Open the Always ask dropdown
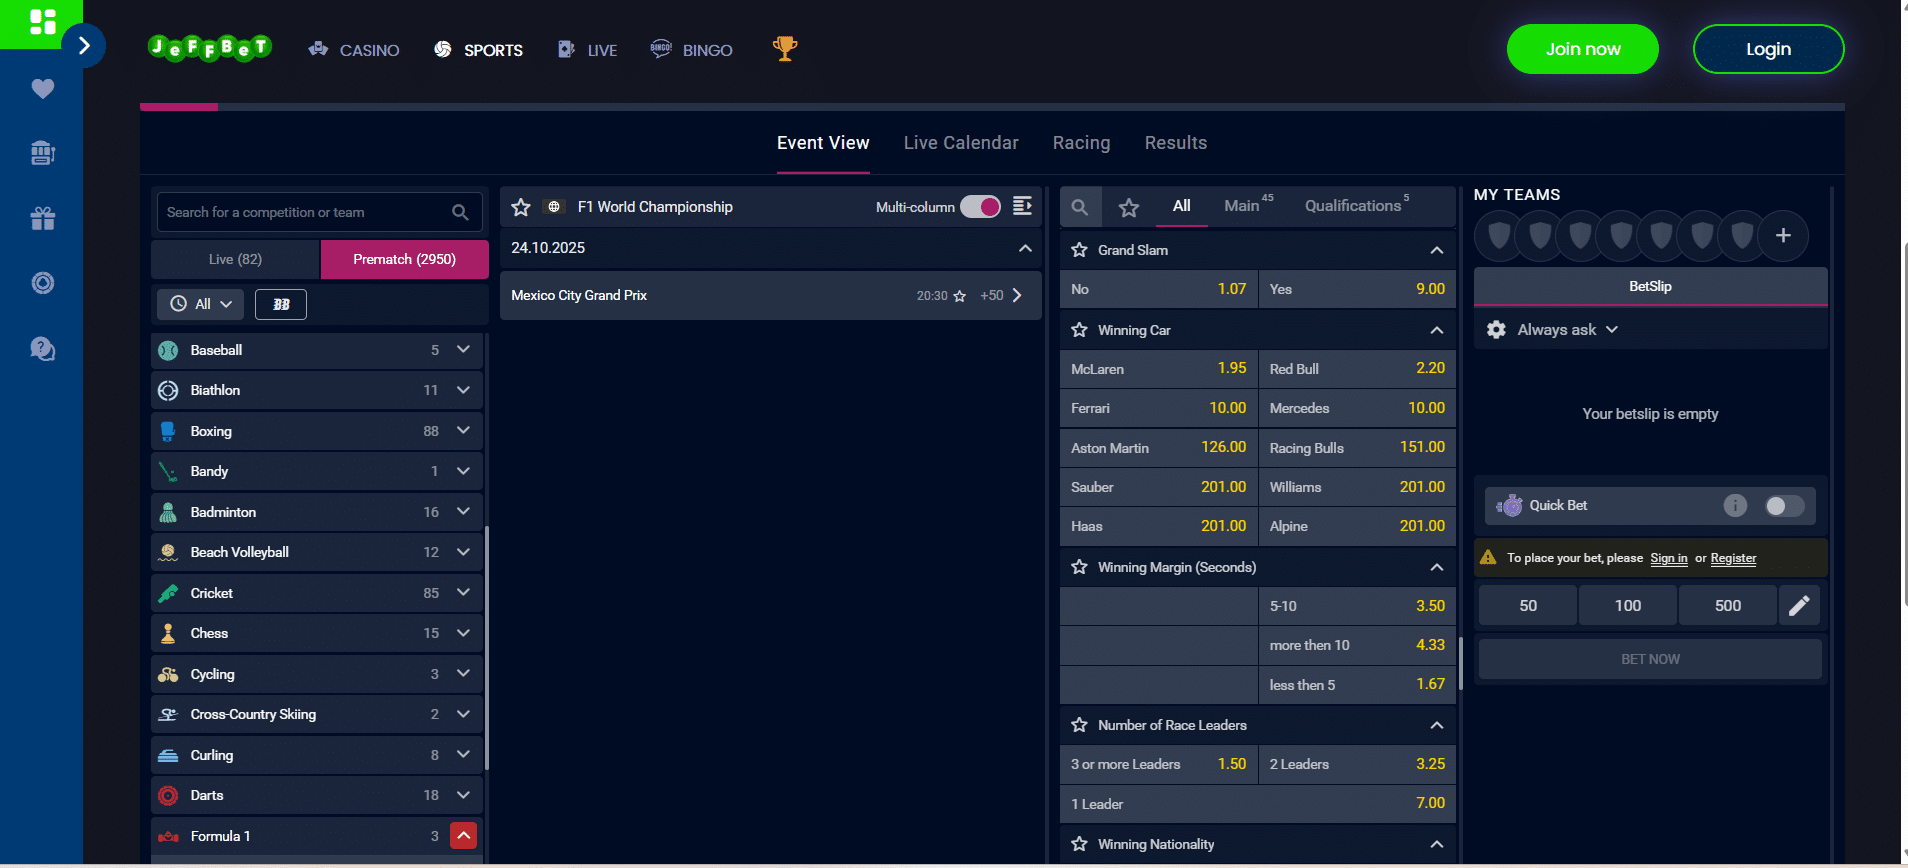This screenshot has width=1908, height=868. point(1566,330)
